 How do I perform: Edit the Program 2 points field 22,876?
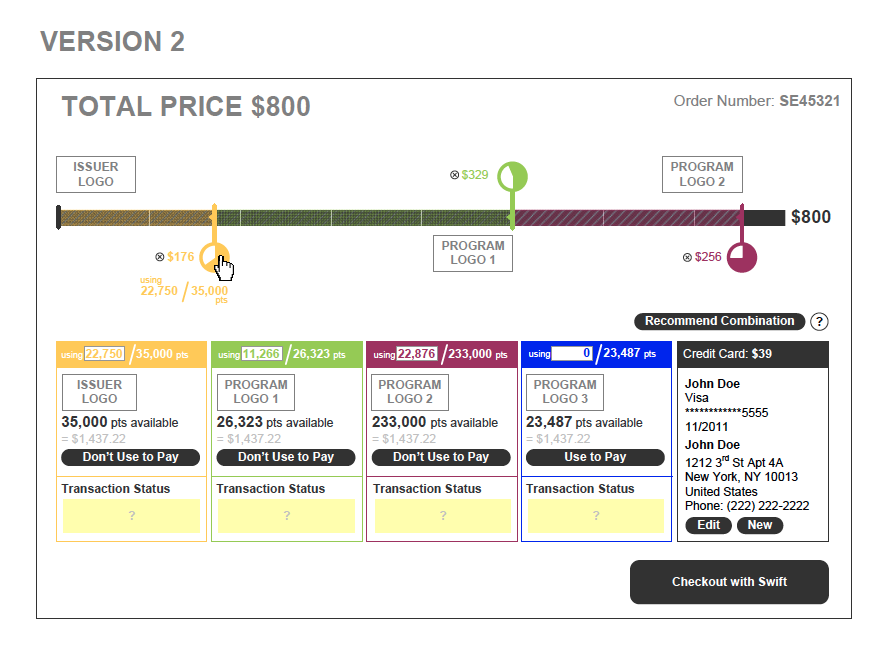click(417, 354)
